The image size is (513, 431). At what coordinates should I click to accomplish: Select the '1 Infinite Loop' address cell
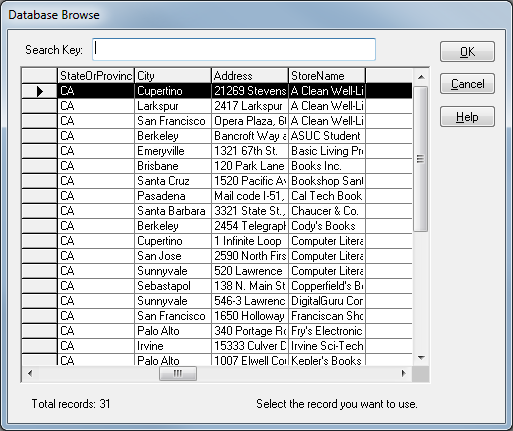(x=250, y=241)
